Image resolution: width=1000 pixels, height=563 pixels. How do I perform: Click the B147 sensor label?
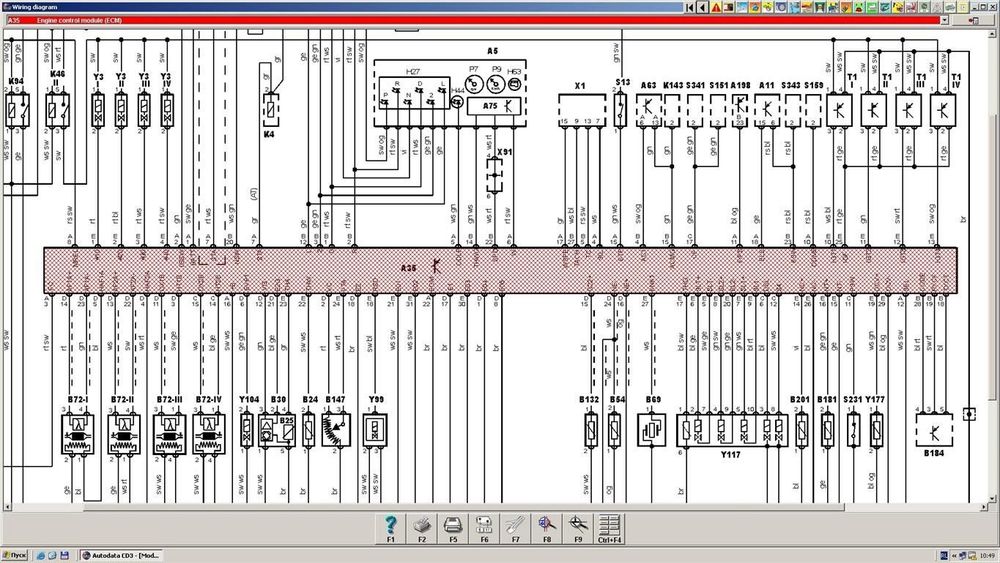pos(335,399)
